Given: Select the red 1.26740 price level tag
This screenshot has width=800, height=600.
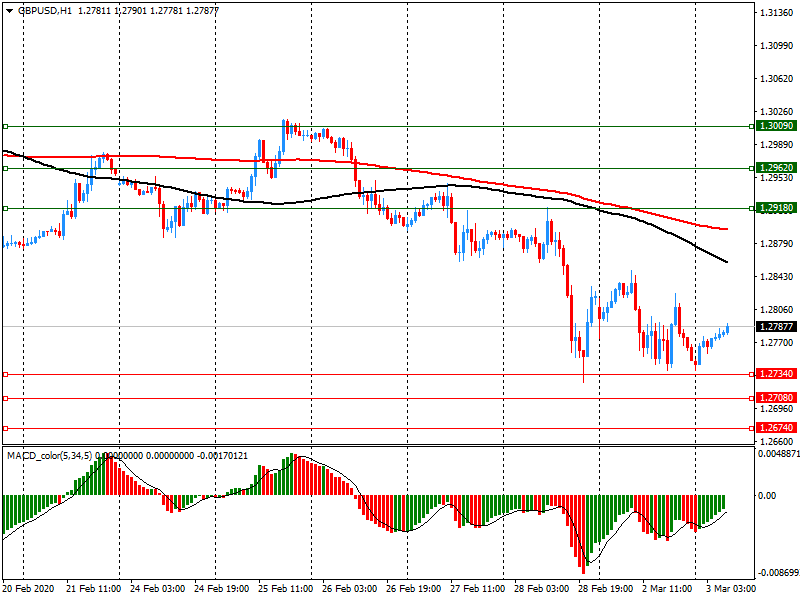Looking at the screenshot, I should [776, 428].
